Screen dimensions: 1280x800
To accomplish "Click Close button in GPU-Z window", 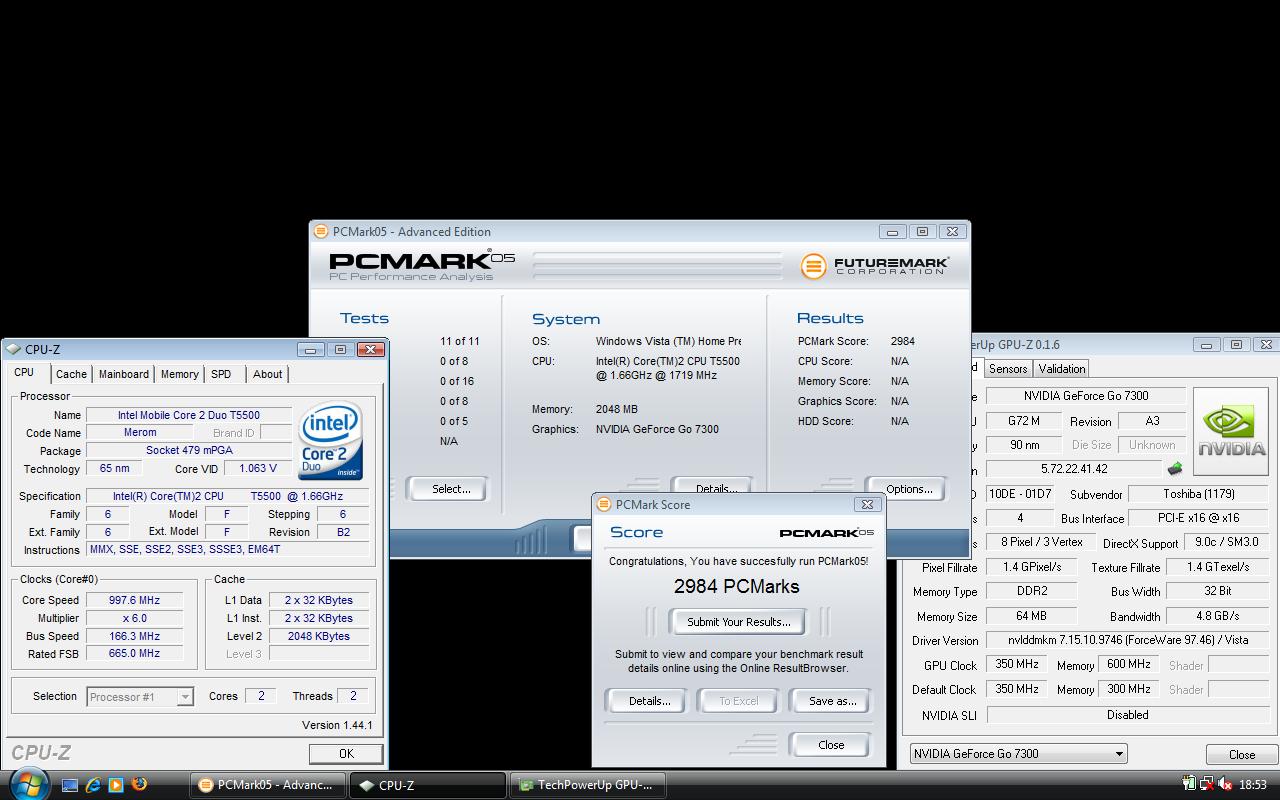I will (1242, 755).
